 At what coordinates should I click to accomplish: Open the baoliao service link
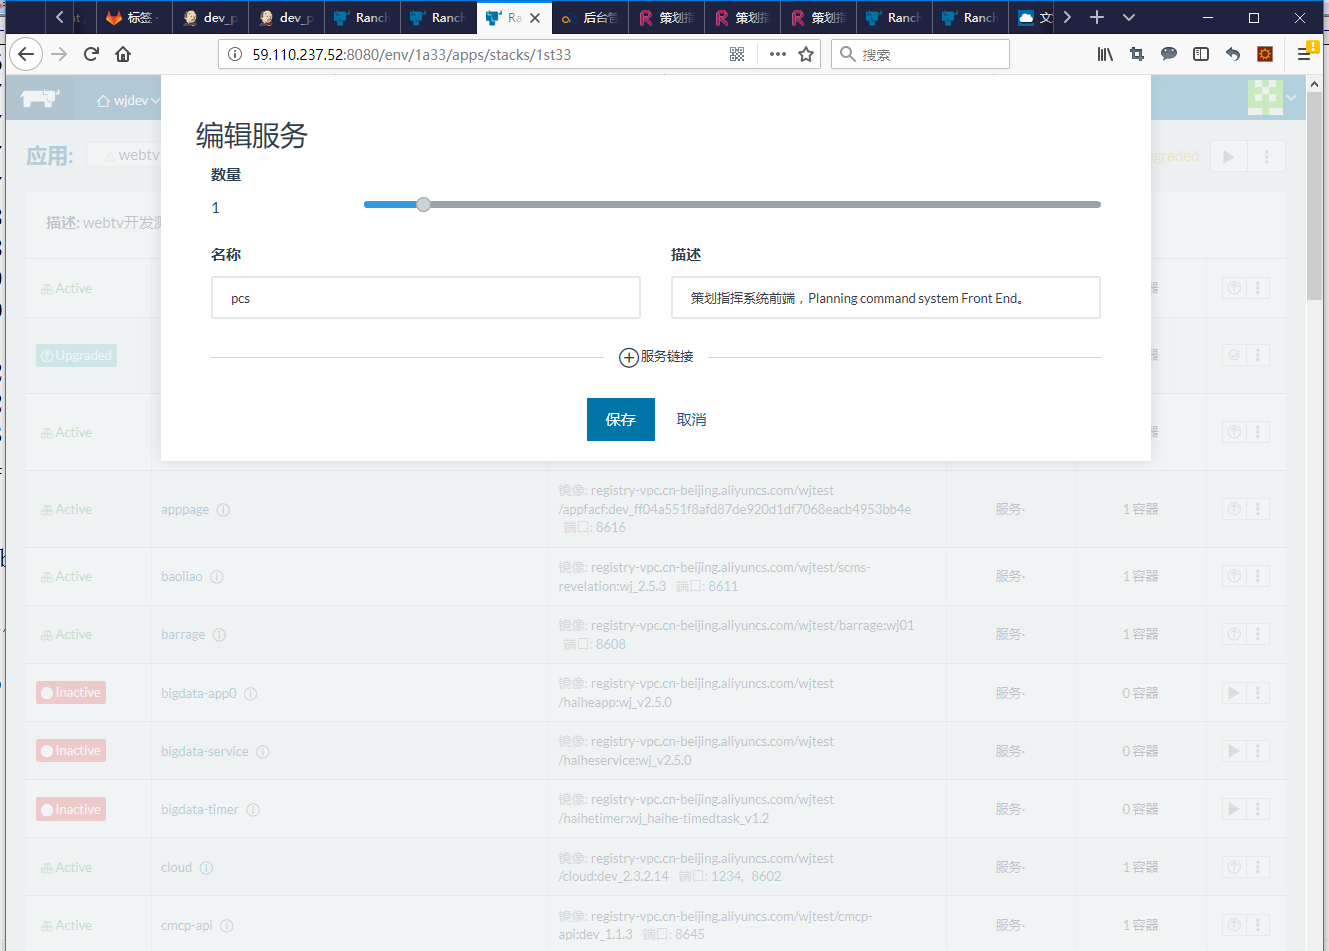point(182,577)
